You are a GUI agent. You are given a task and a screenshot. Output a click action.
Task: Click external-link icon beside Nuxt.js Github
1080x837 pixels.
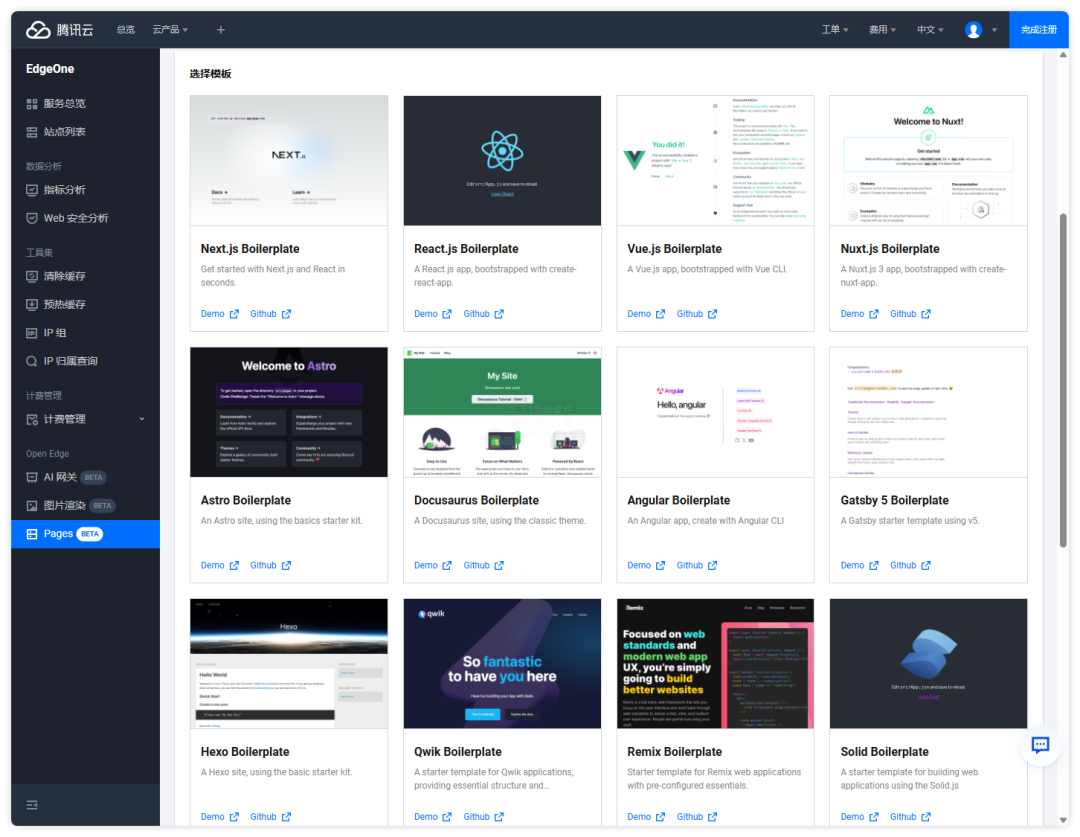tap(926, 313)
